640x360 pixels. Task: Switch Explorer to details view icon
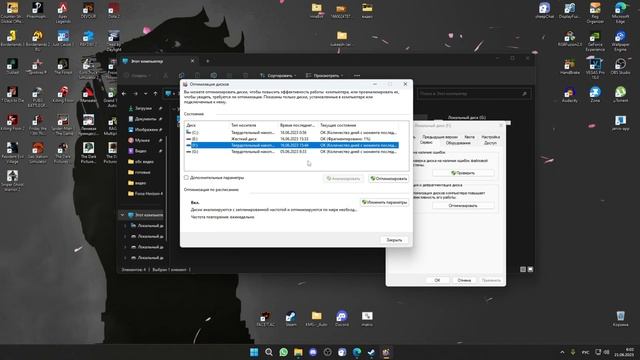523,269
